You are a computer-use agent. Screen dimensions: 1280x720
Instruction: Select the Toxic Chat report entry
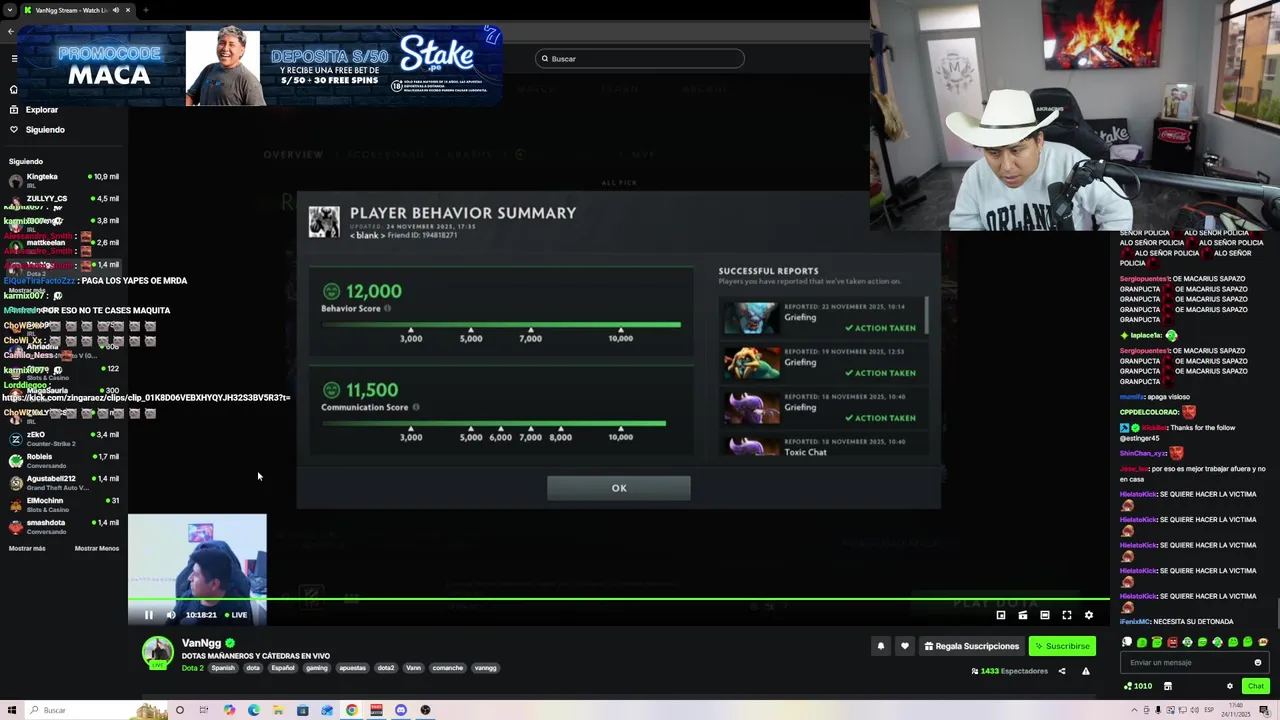point(822,446)
